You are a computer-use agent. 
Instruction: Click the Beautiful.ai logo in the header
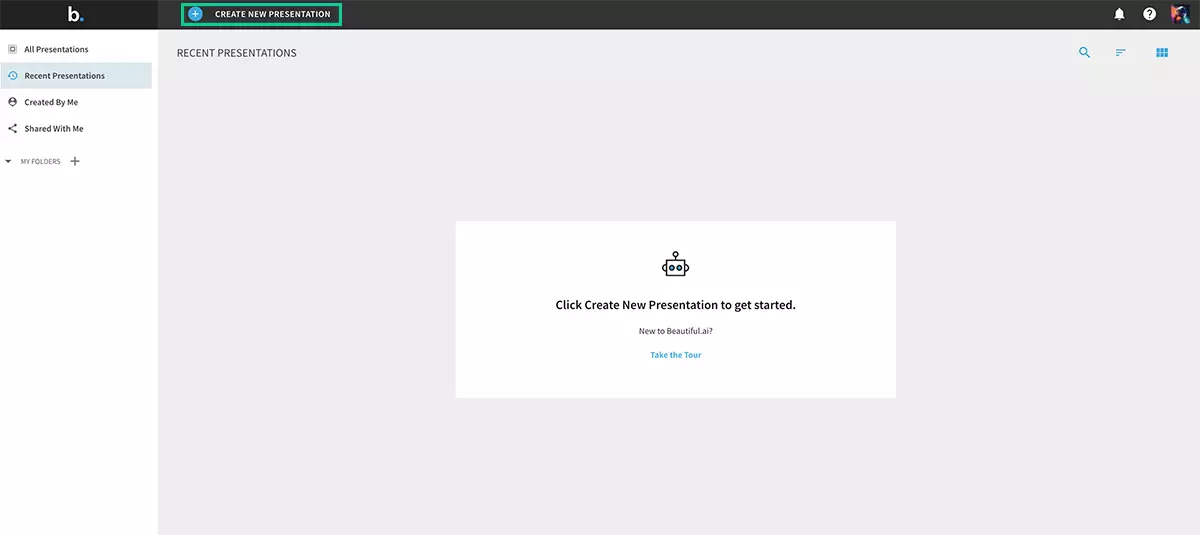[75, 14]
